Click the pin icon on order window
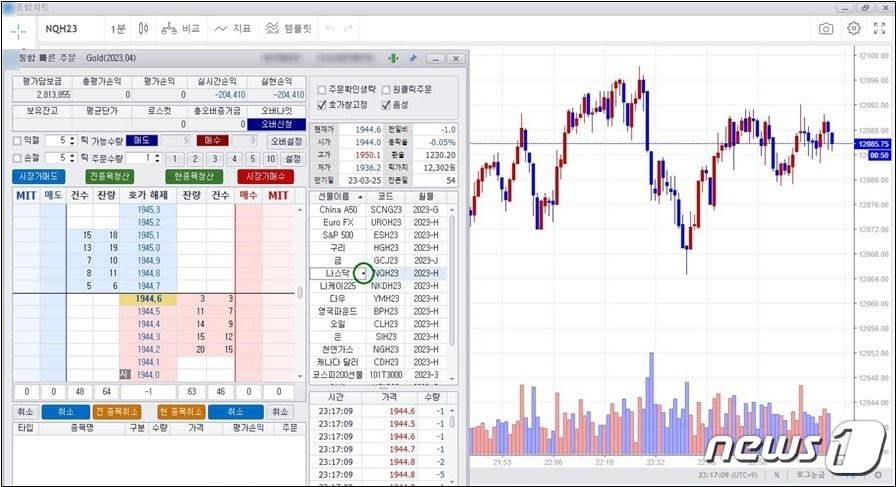This screenshot has height=487, width=896. (x=412, y=59)
